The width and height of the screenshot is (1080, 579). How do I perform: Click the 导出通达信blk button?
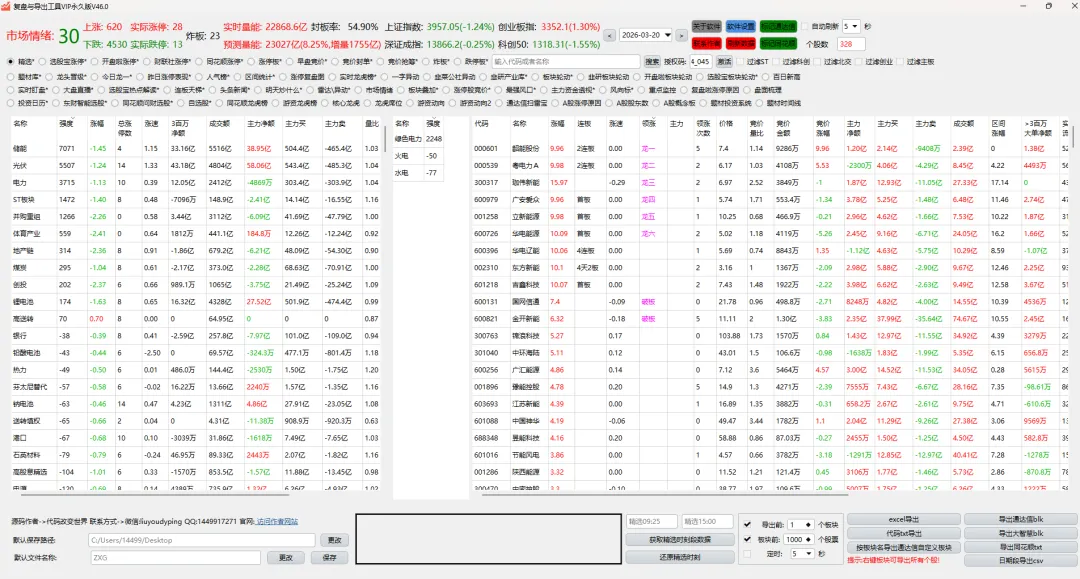pyautogui.click(x=1020, y=519)
